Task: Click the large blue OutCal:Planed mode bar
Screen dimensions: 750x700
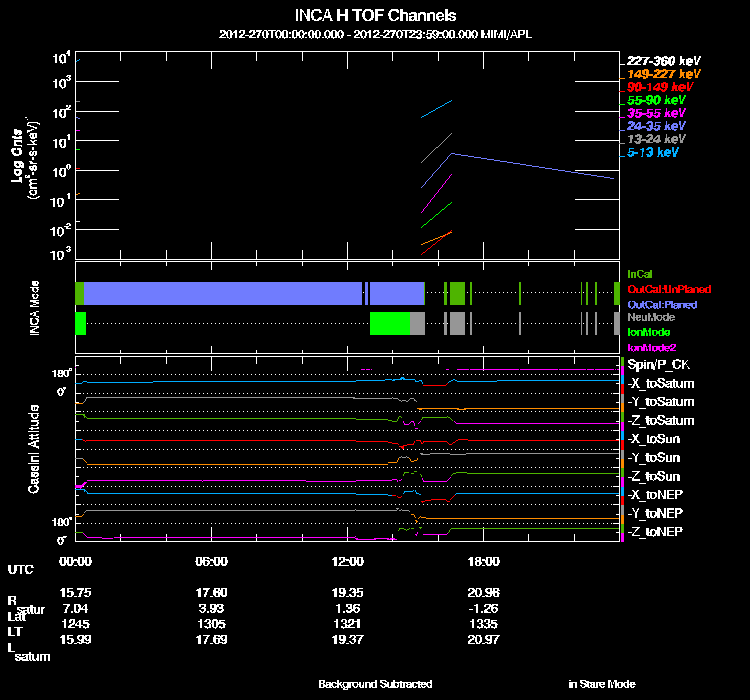Action: tap(223, 293)
